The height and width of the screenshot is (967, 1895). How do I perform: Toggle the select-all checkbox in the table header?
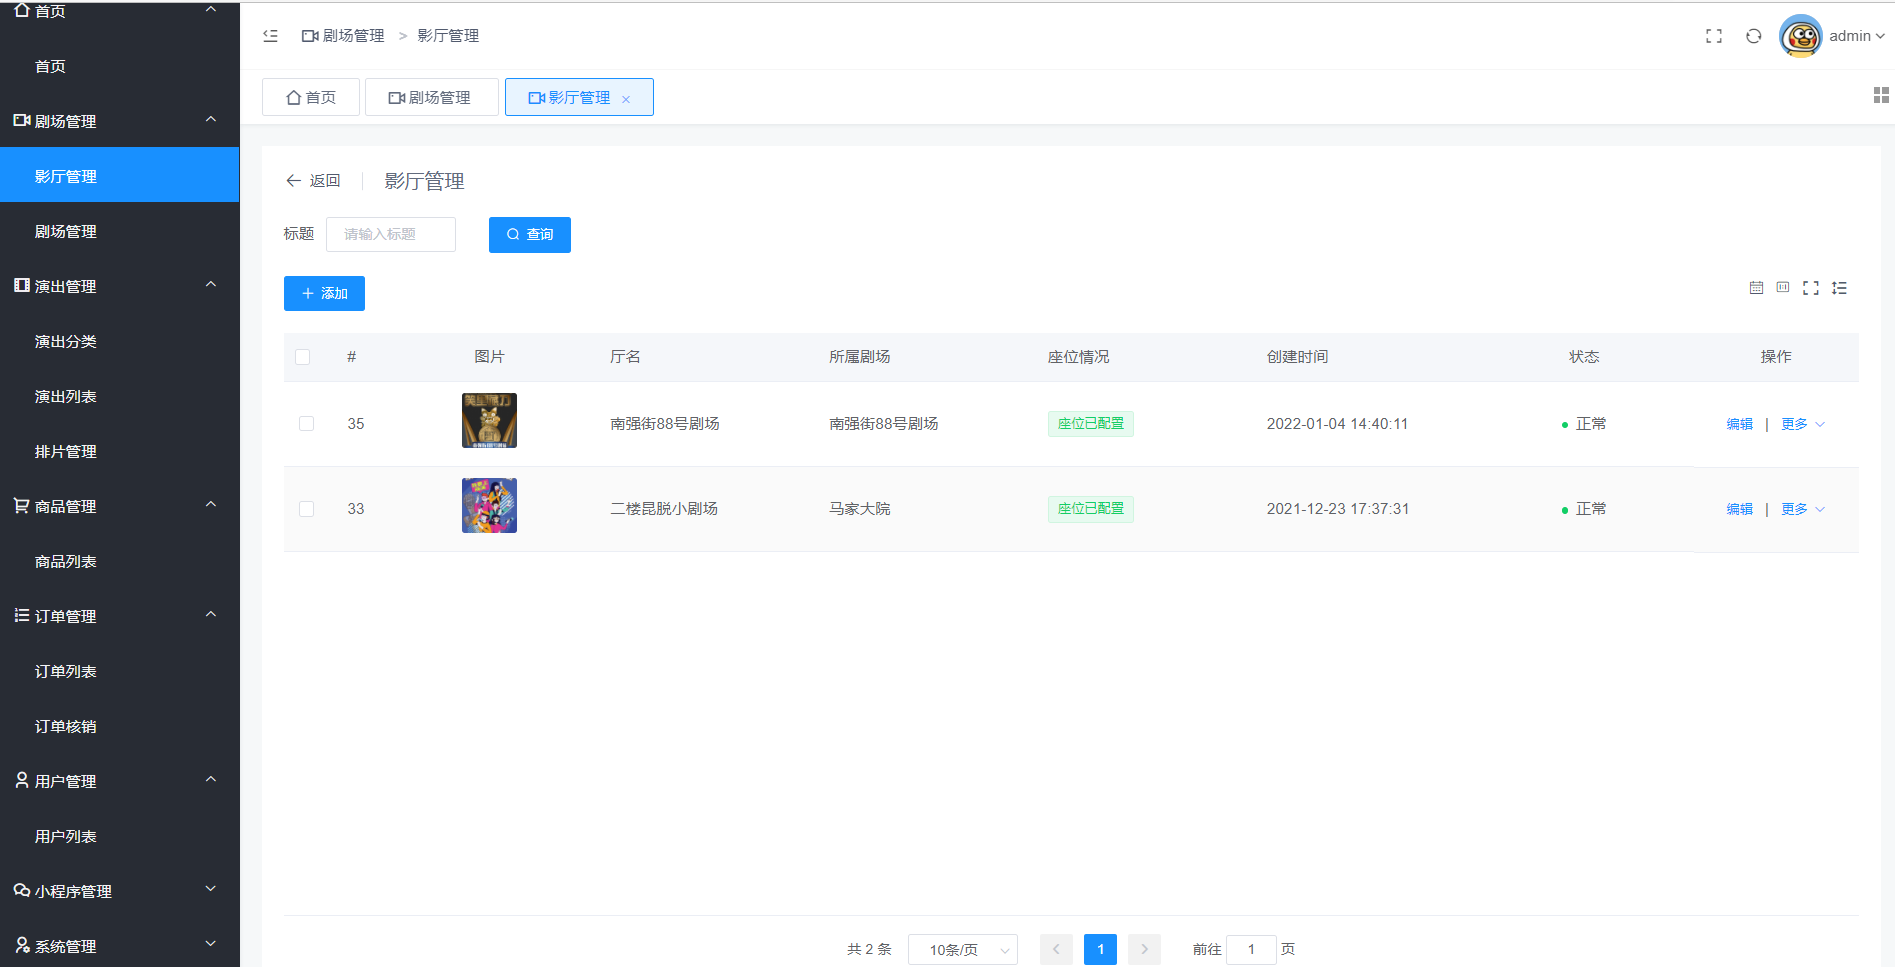[303, 357]
